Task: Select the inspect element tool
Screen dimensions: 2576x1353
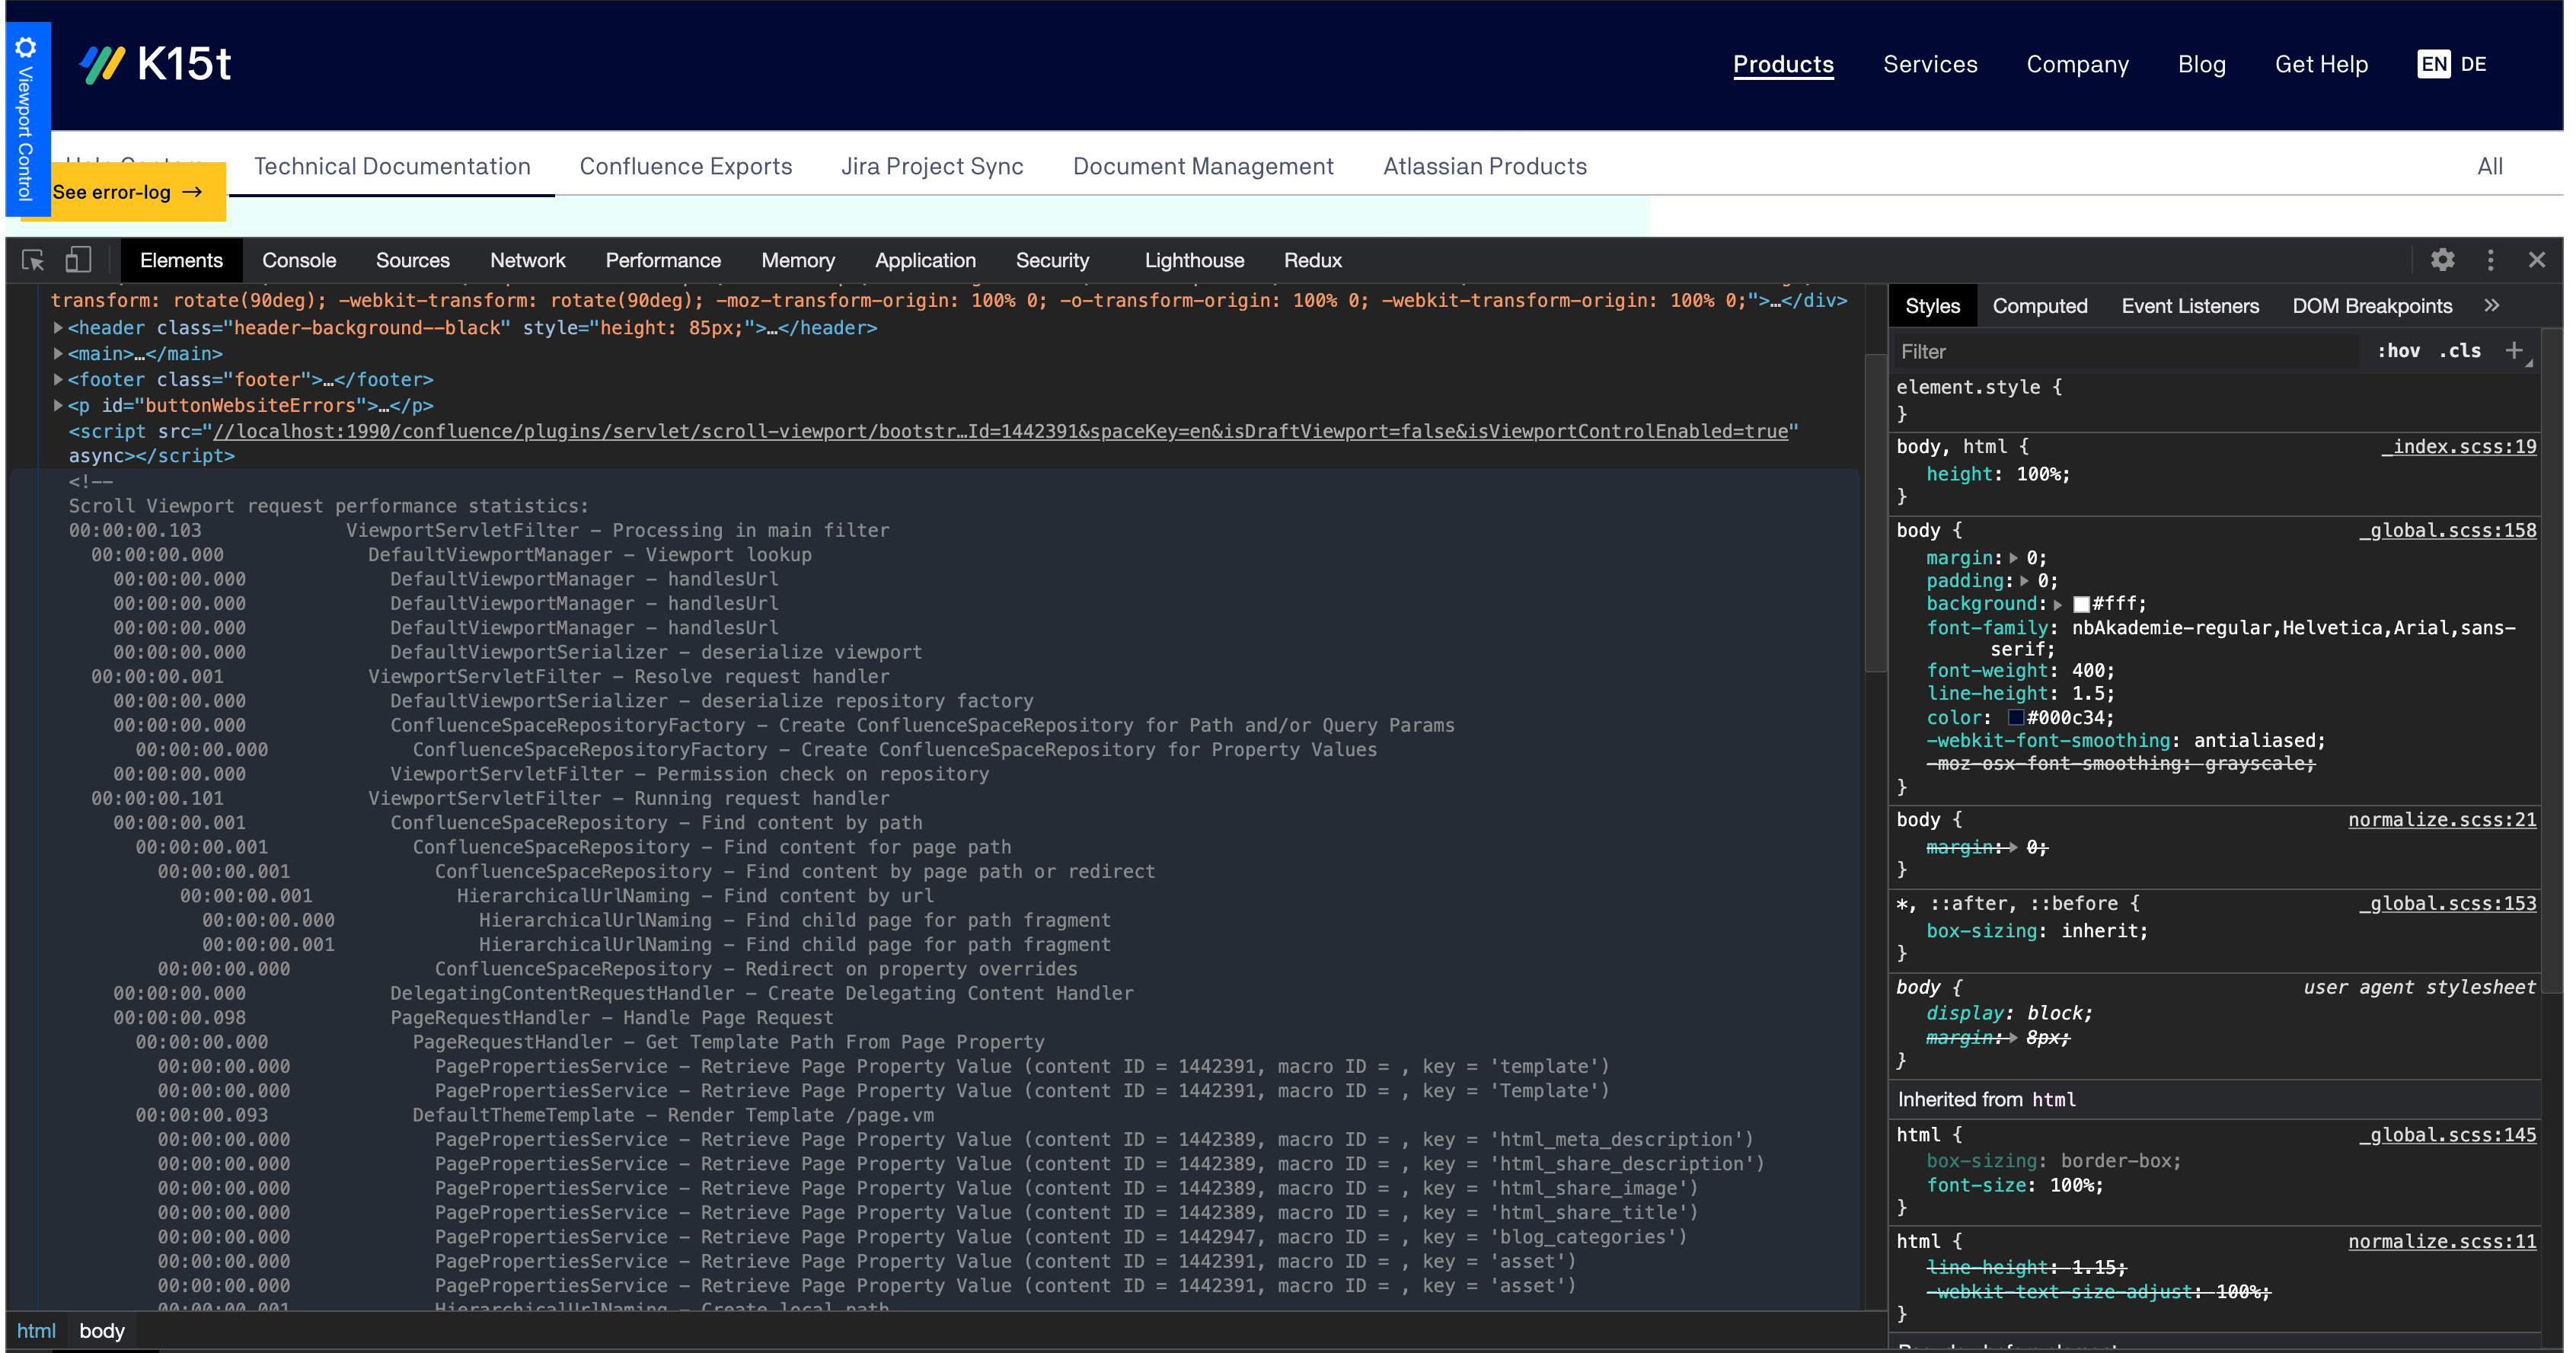Action: click(x=32, y=260)
